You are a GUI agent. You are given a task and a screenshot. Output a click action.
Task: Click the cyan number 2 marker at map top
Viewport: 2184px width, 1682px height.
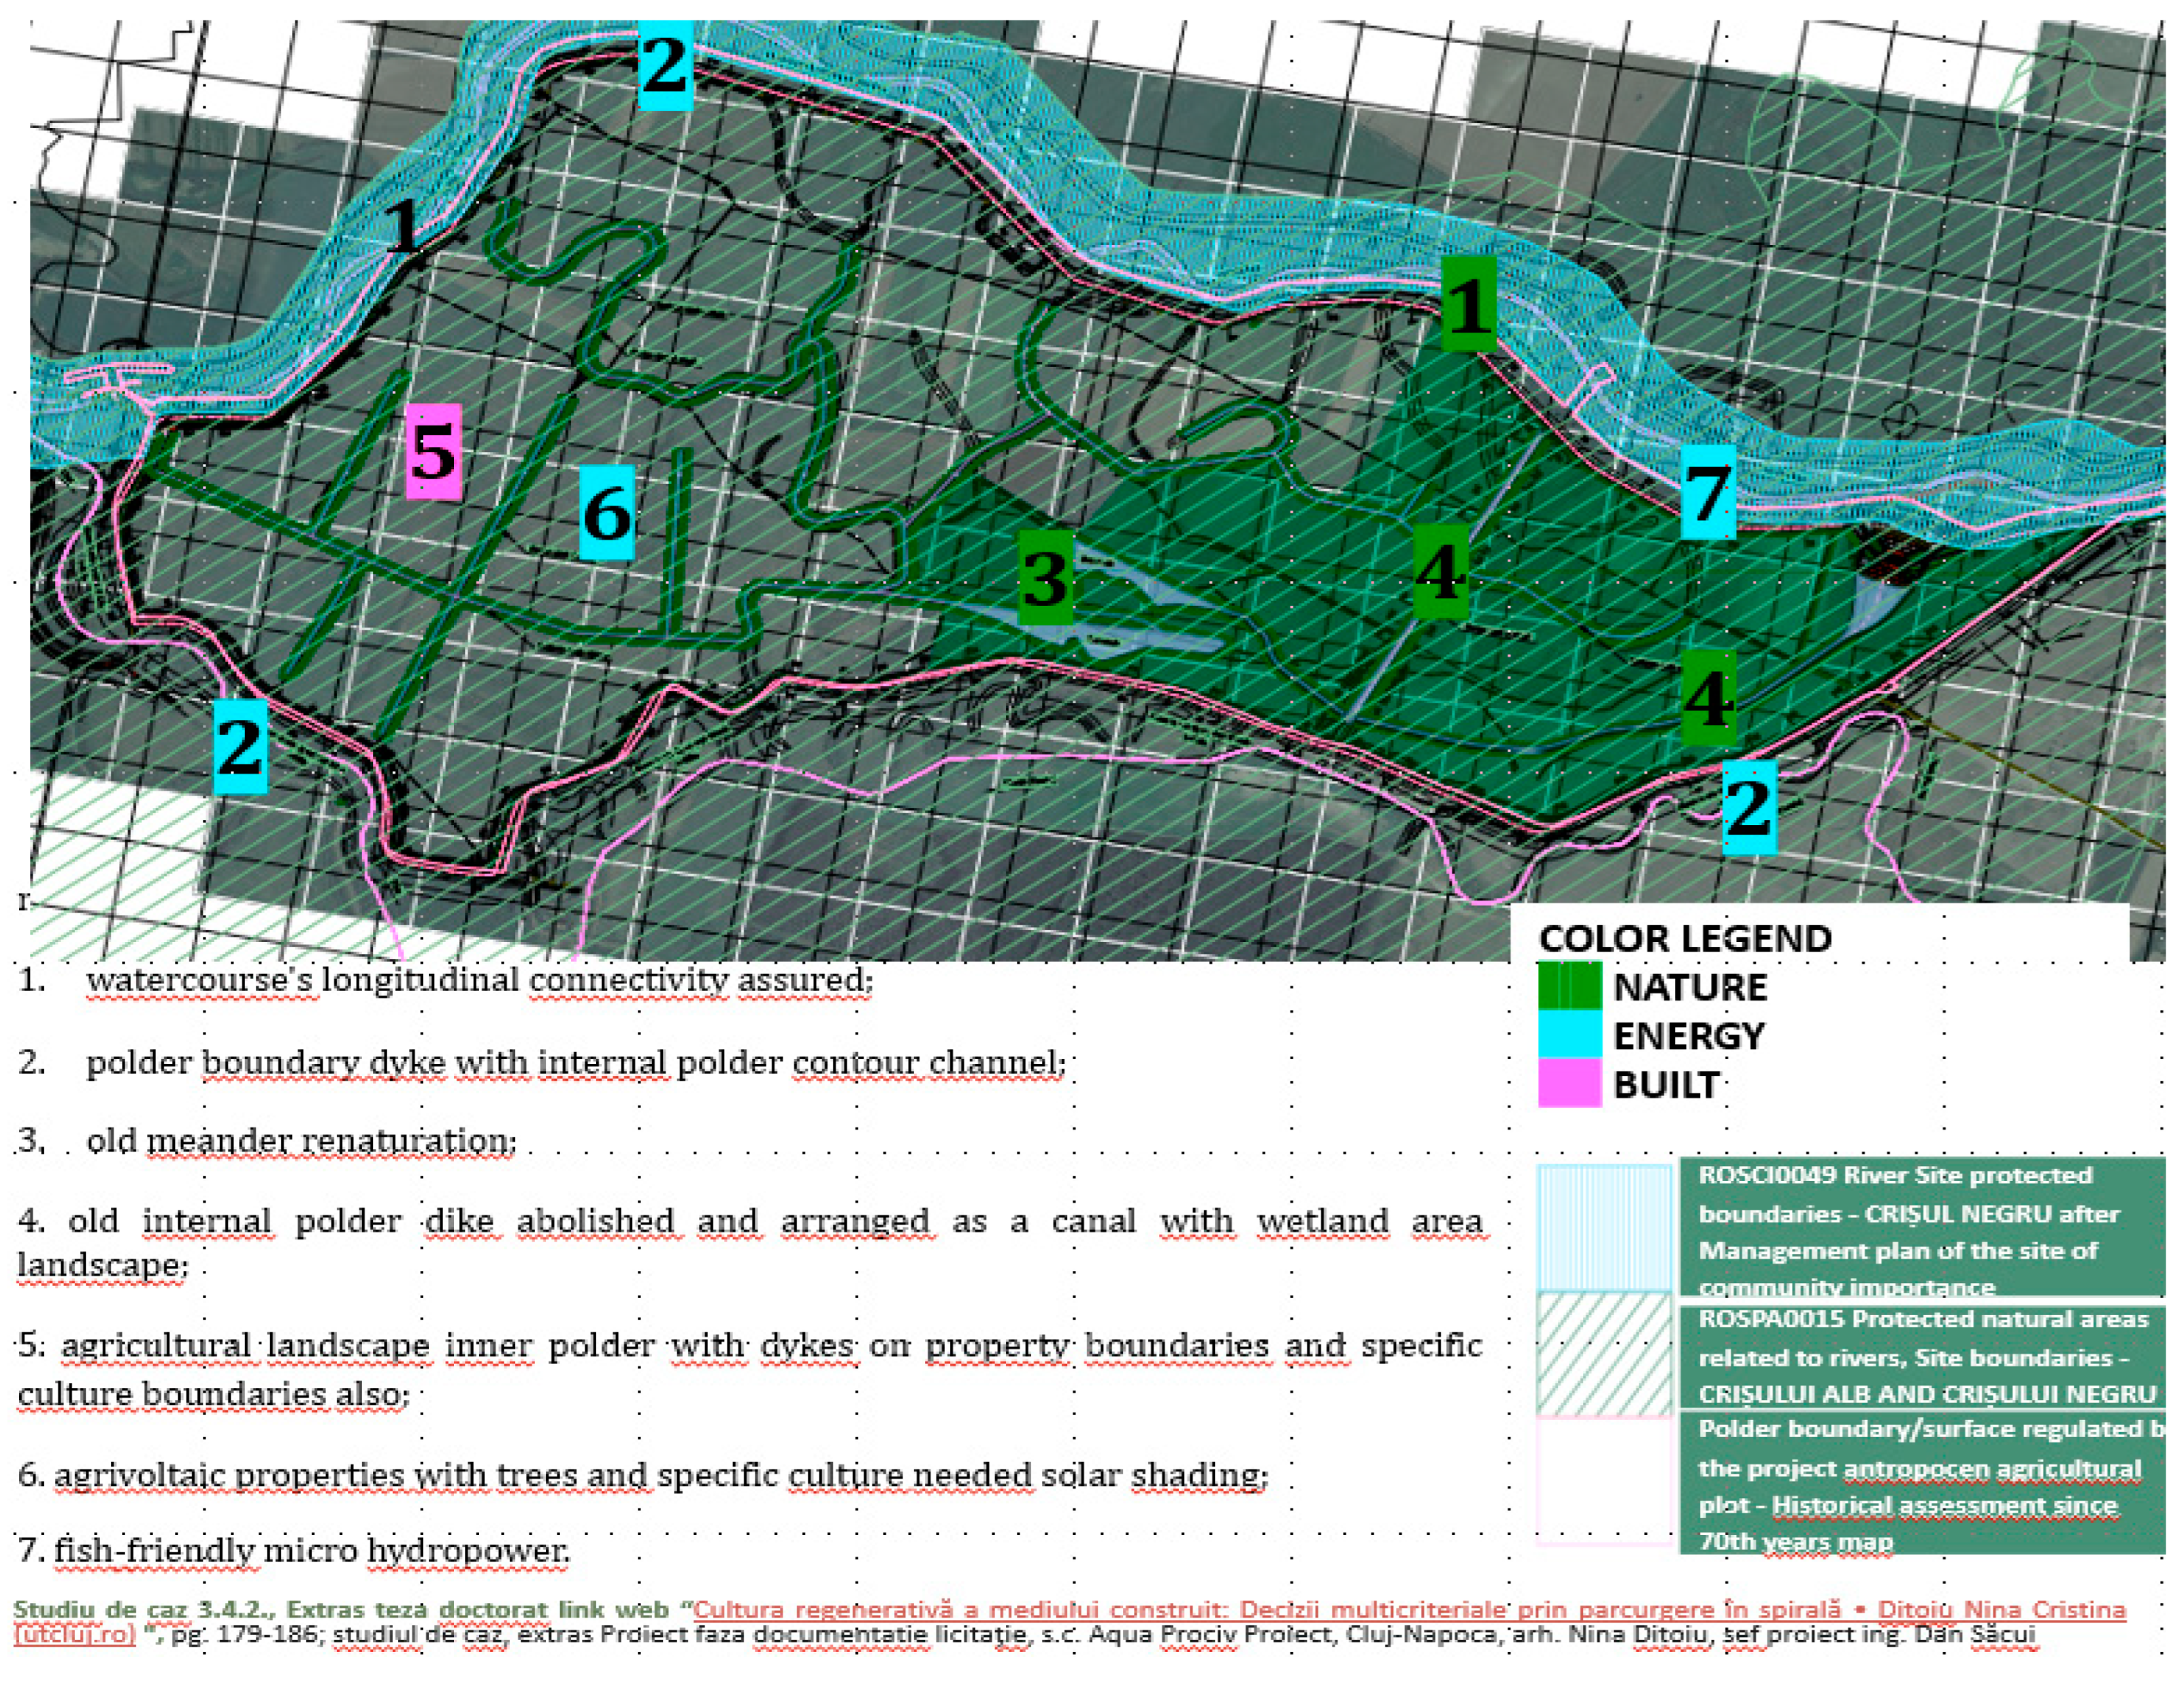tap(665, 66)
